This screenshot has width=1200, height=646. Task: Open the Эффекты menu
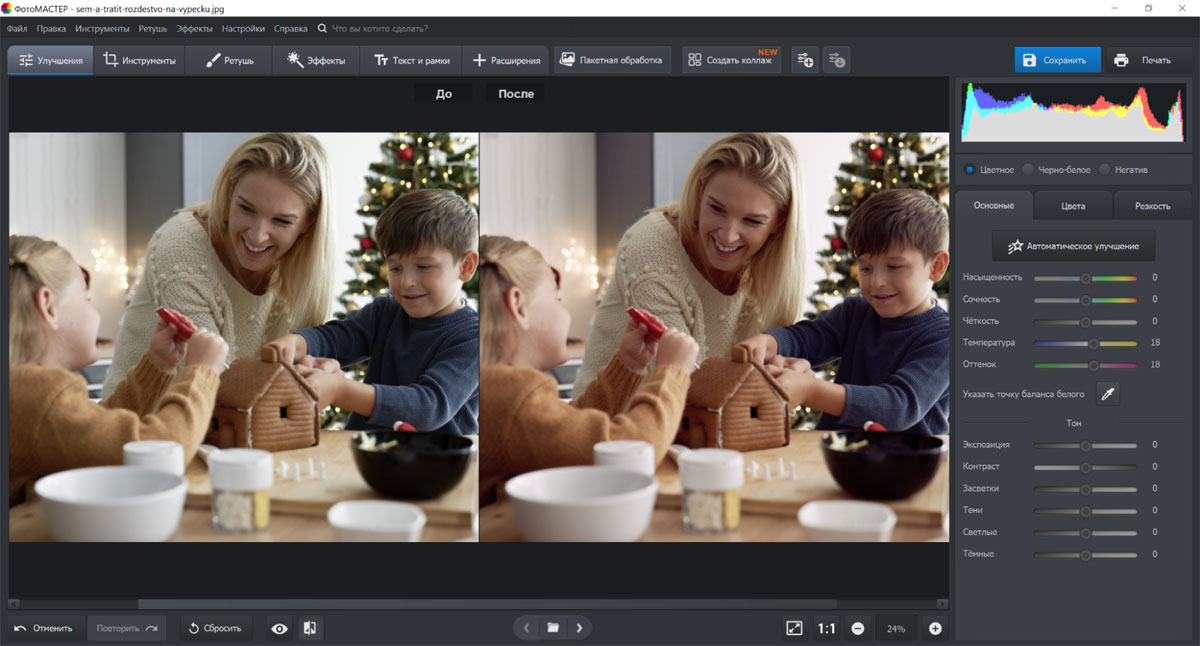[196, 29]
